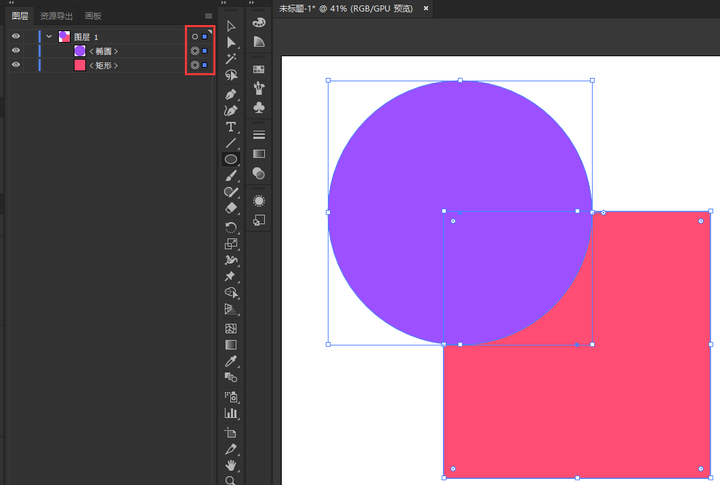Click blue selection square on 椭圆 row

(205, 51)
